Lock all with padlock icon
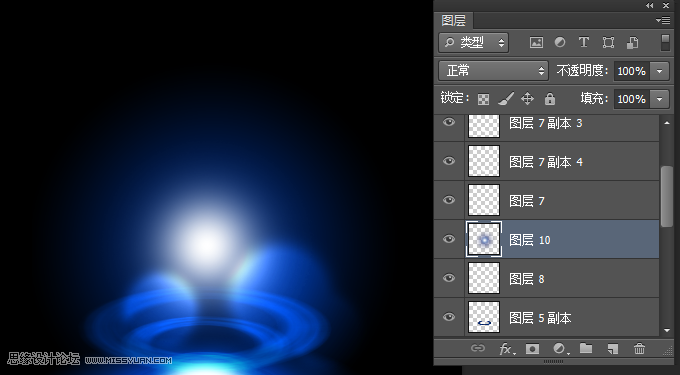The width and height of the screenshot is (680, 375). [x=550, y=99]
